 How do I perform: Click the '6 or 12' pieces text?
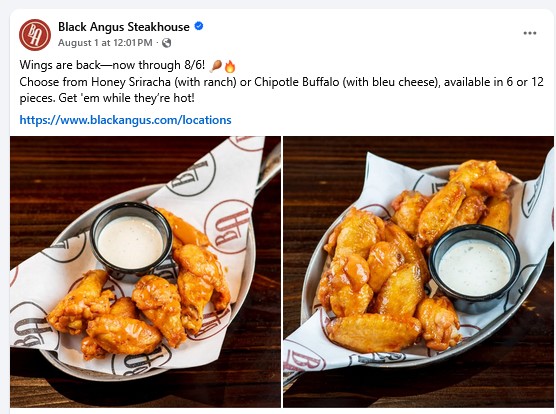pyautogui.click(x=525, y=82)
